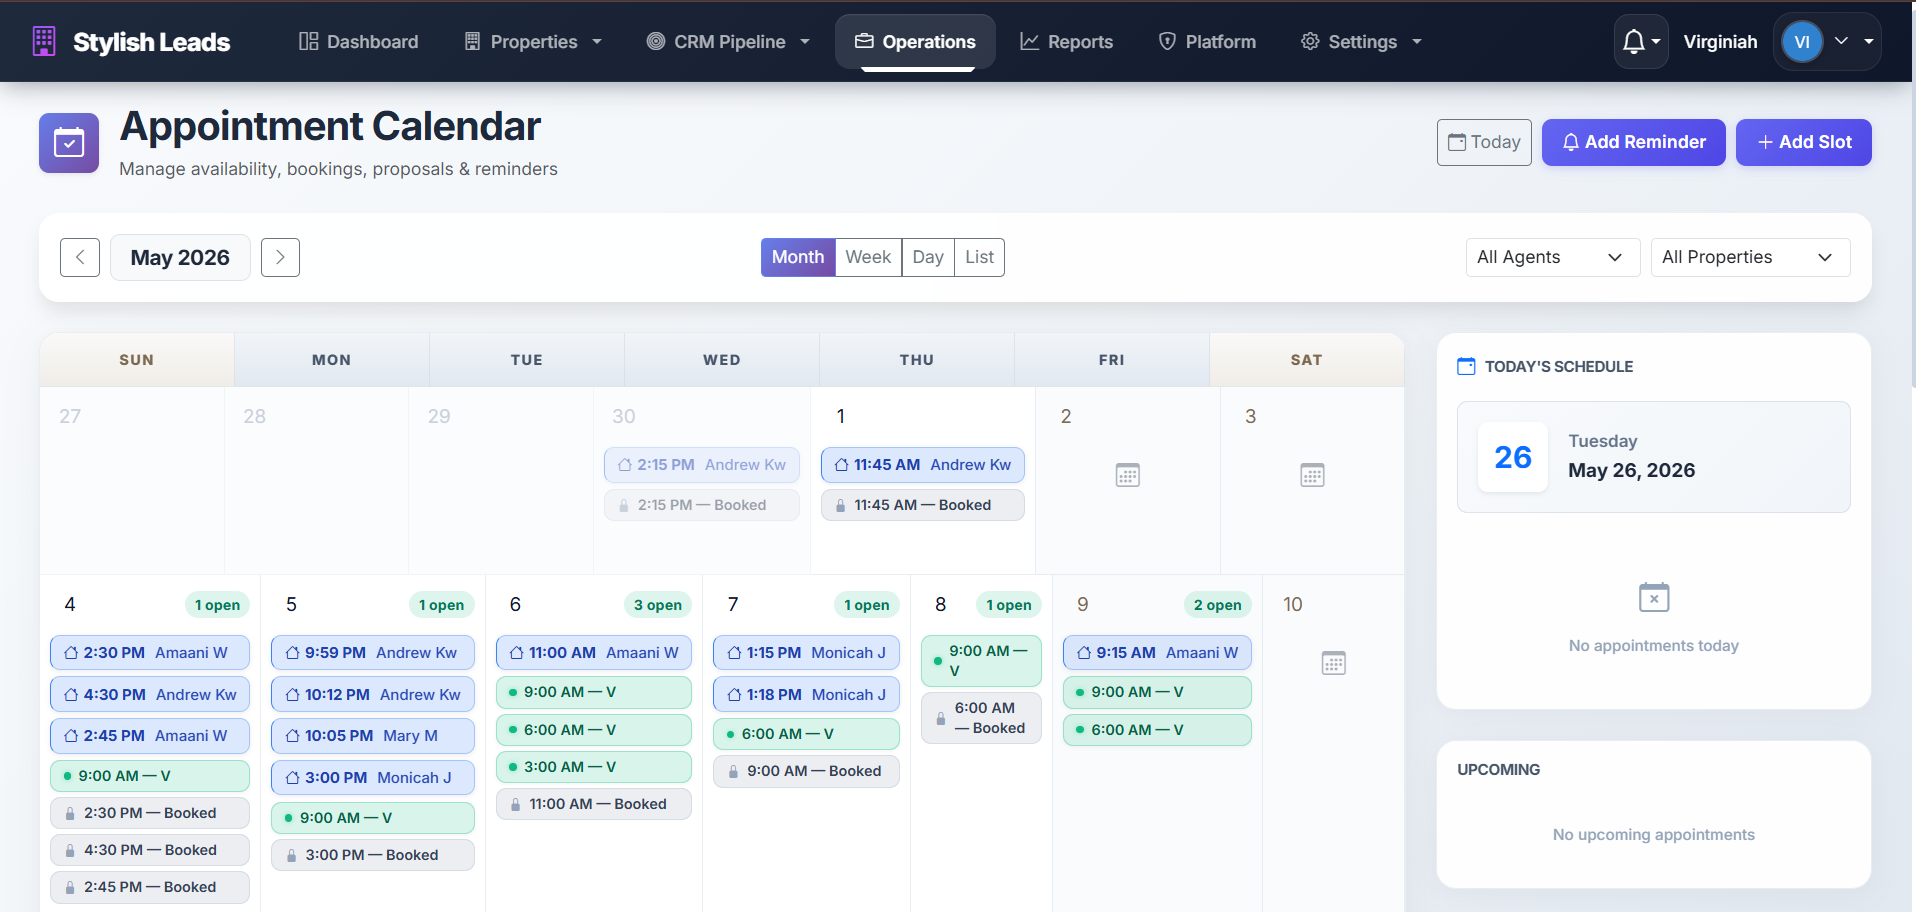Click the calendar placeholder icon on May 10
This screenshot has height=912, width=1916.
click(x=1333, y=663)
